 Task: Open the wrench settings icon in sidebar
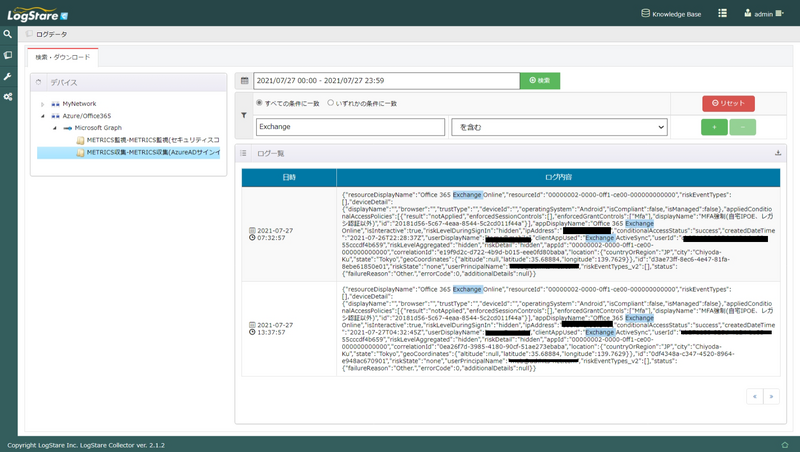[7, 76]
